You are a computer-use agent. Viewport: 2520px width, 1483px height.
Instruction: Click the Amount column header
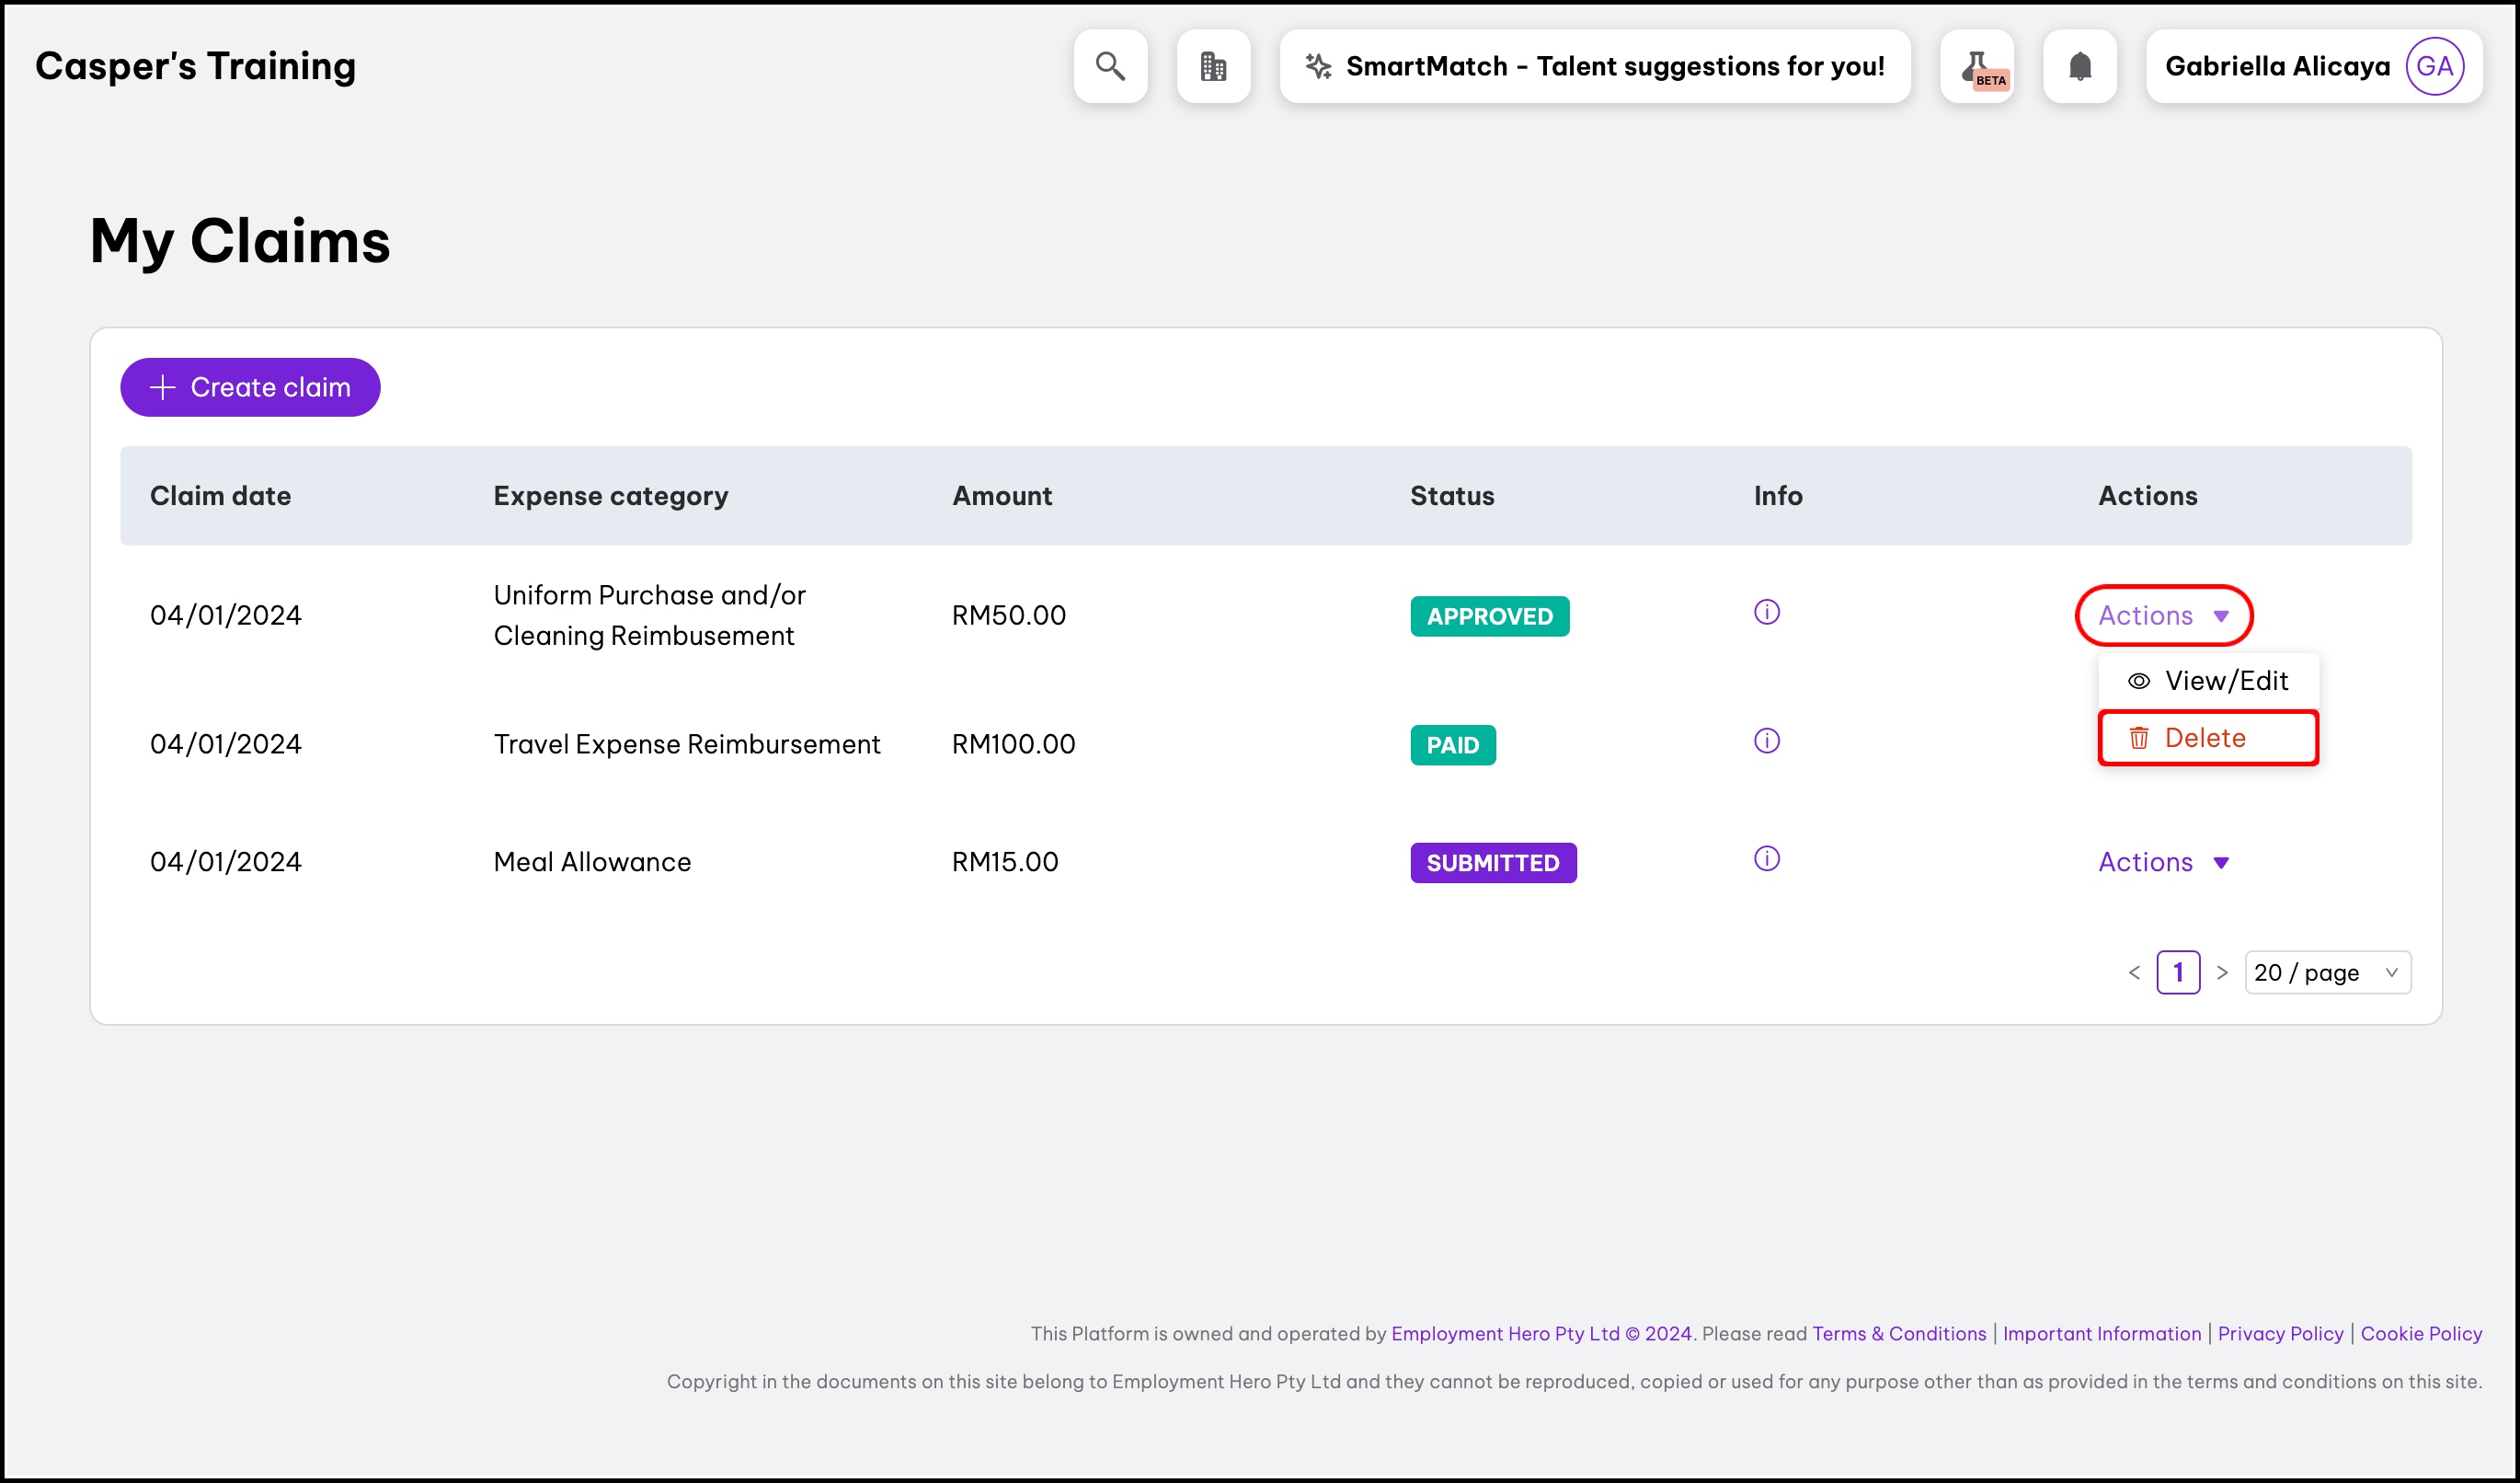(1002, 496)
